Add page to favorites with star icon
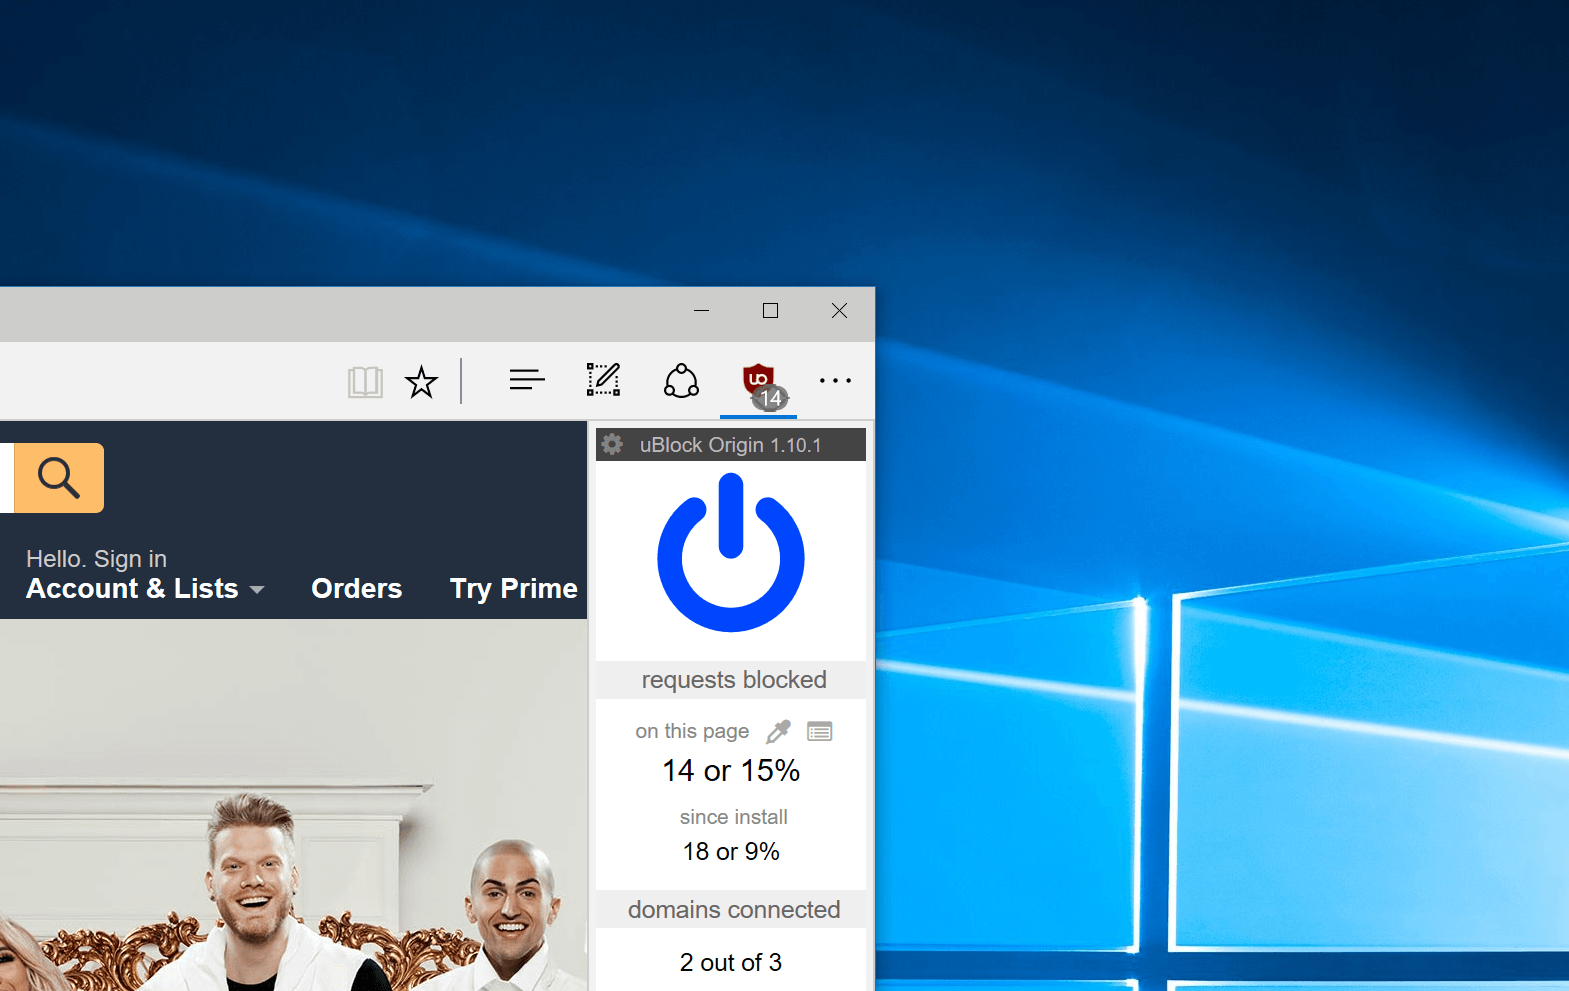This screenshot has width=1569, height=991. (421, 381)
